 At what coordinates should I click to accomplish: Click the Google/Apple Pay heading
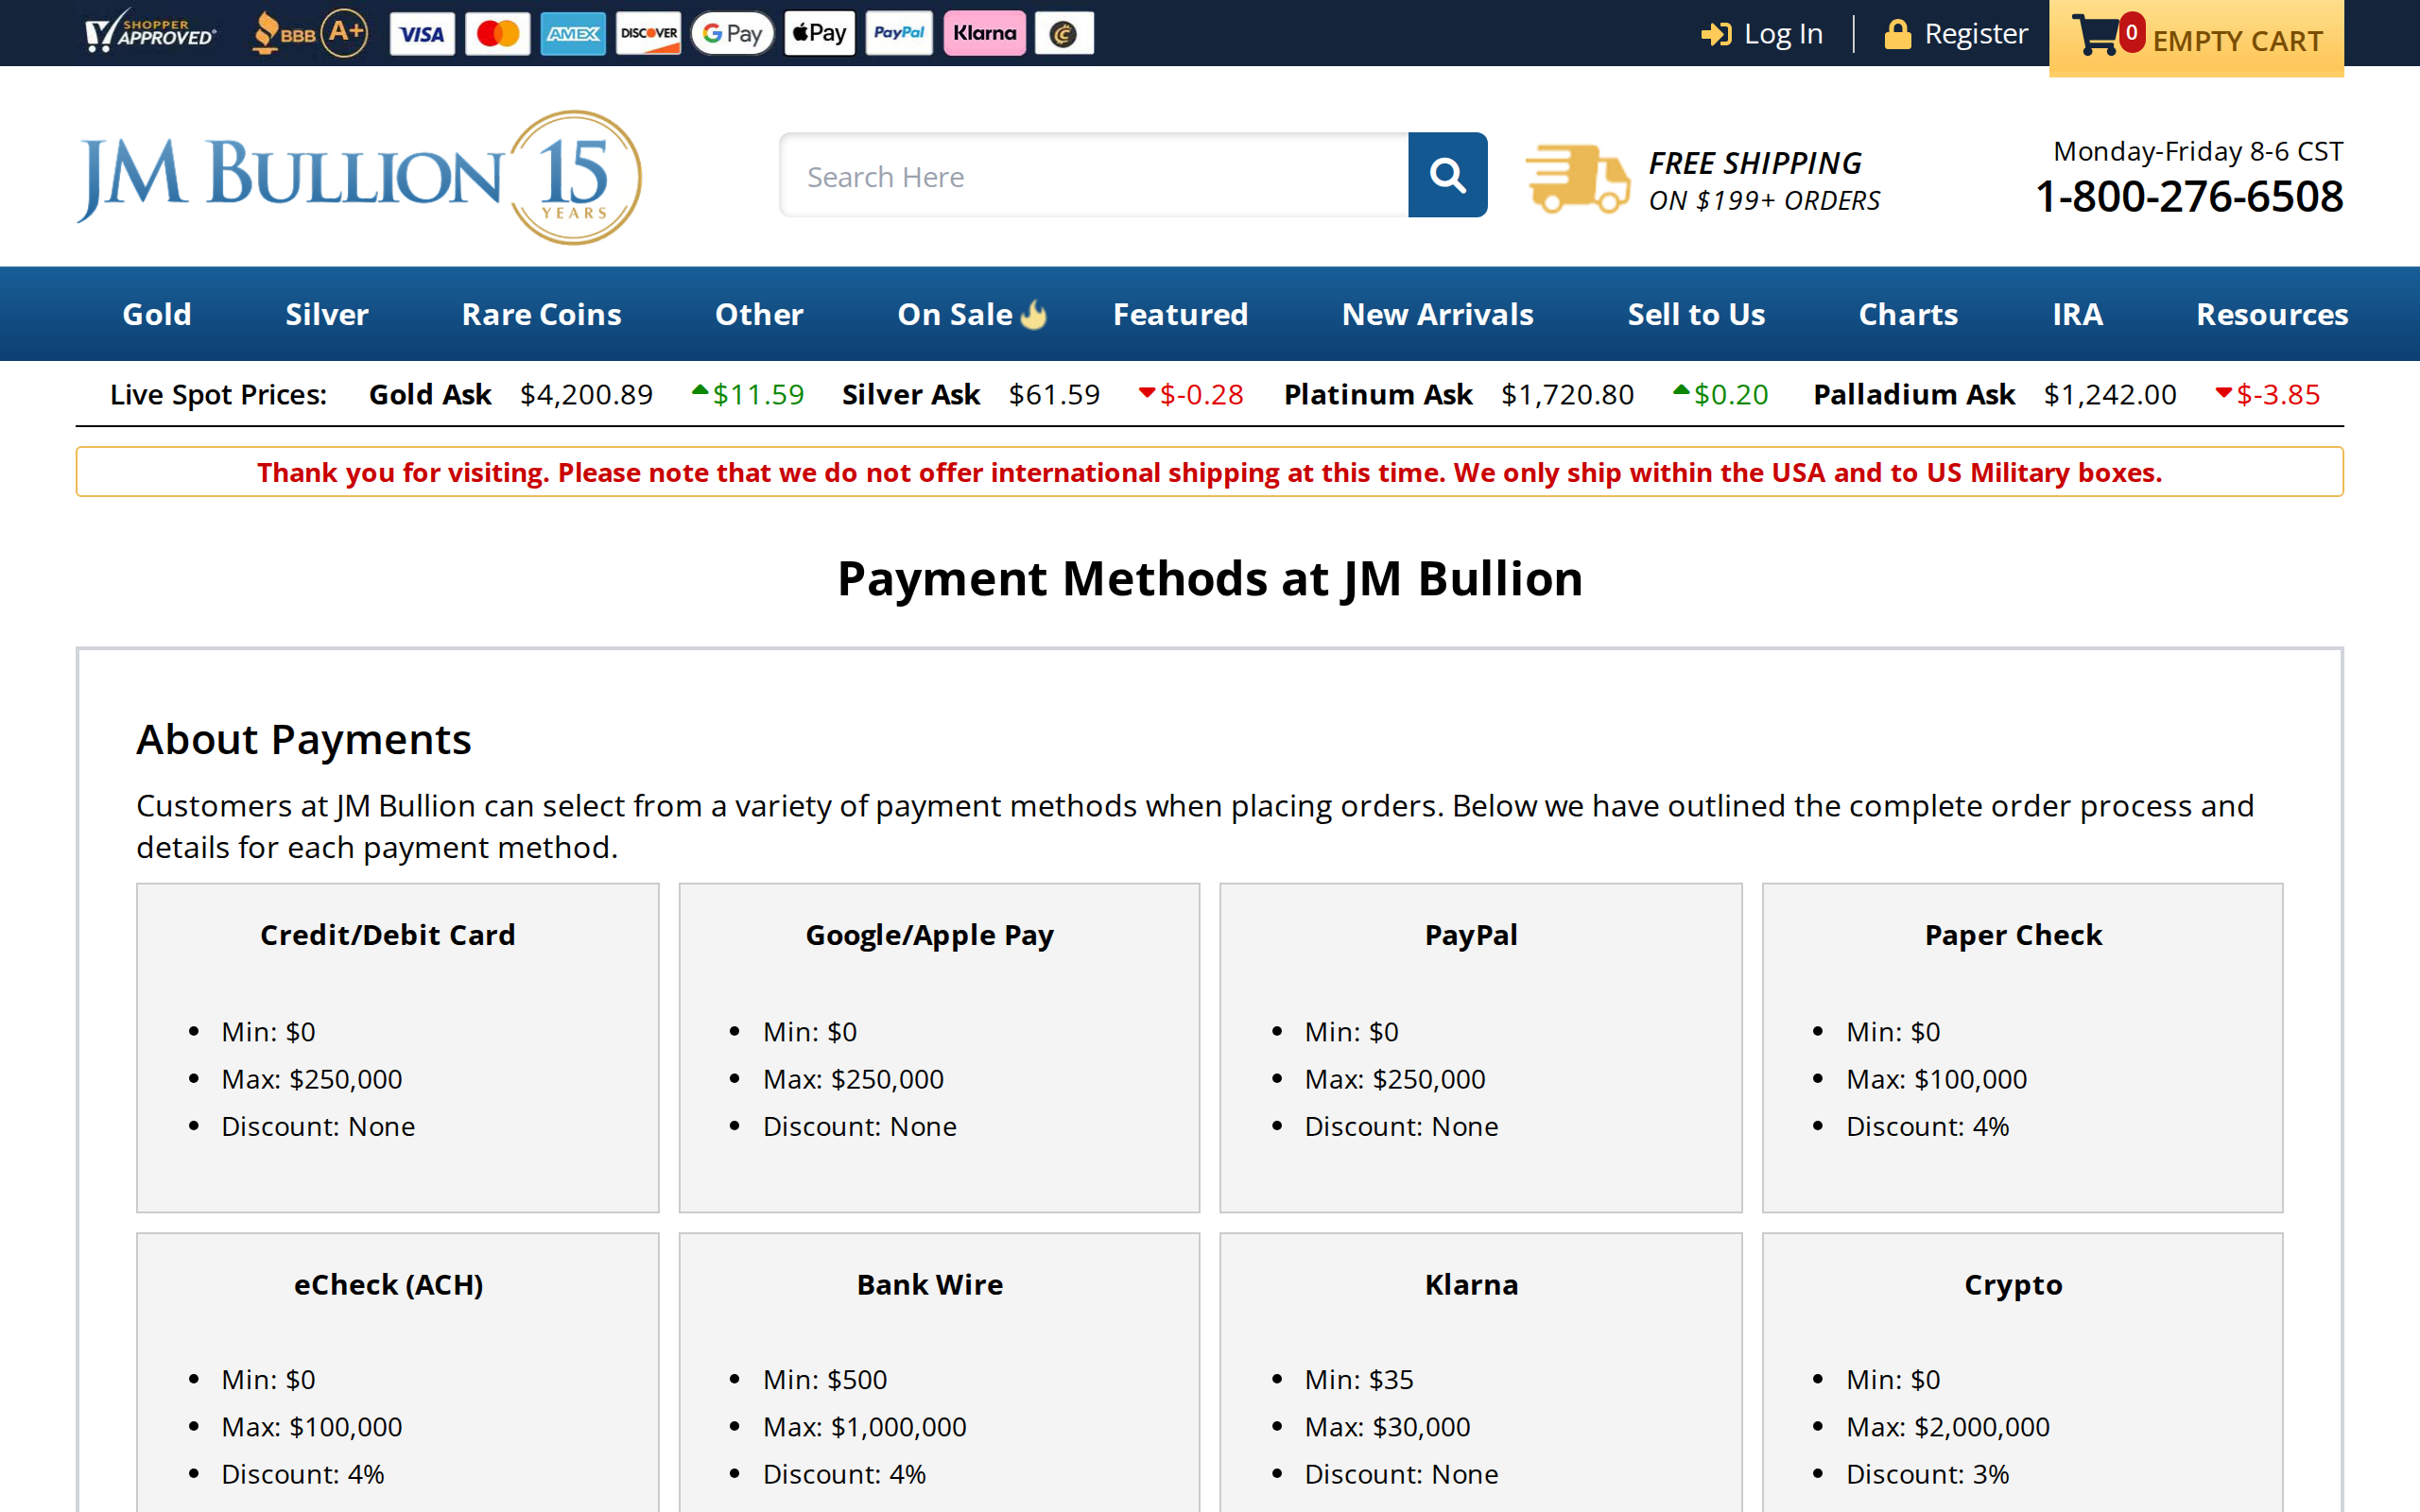[929, 935]
